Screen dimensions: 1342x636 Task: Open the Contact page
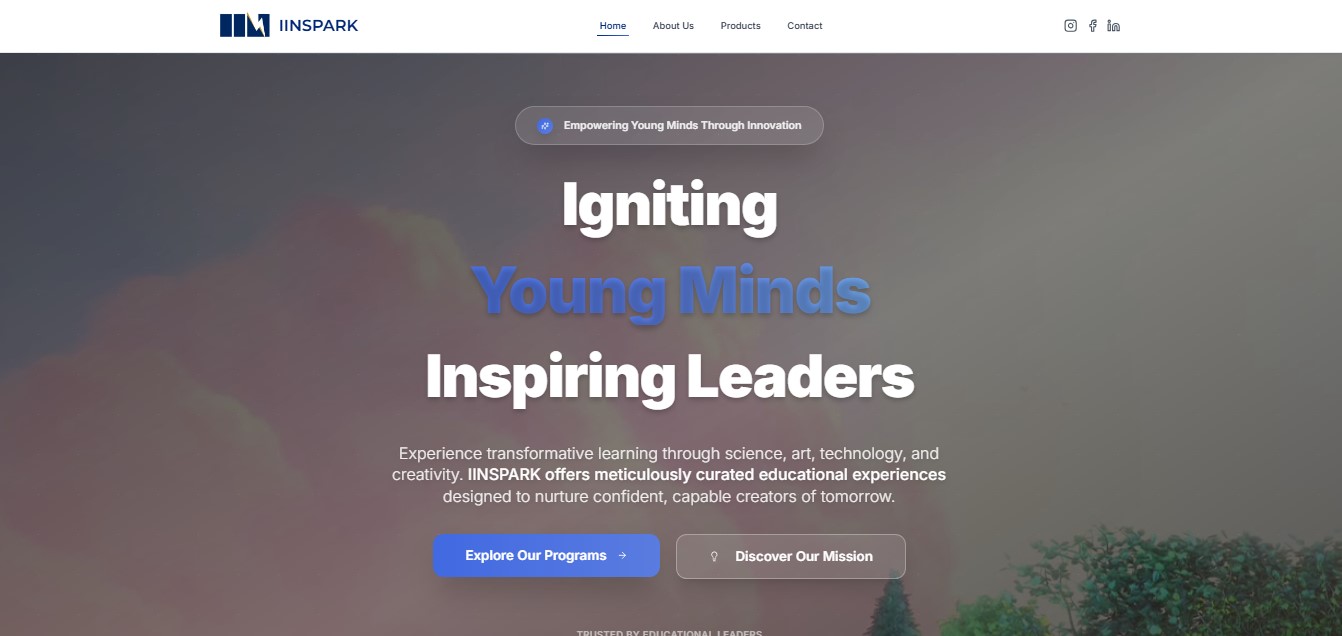tap(805, 26)
